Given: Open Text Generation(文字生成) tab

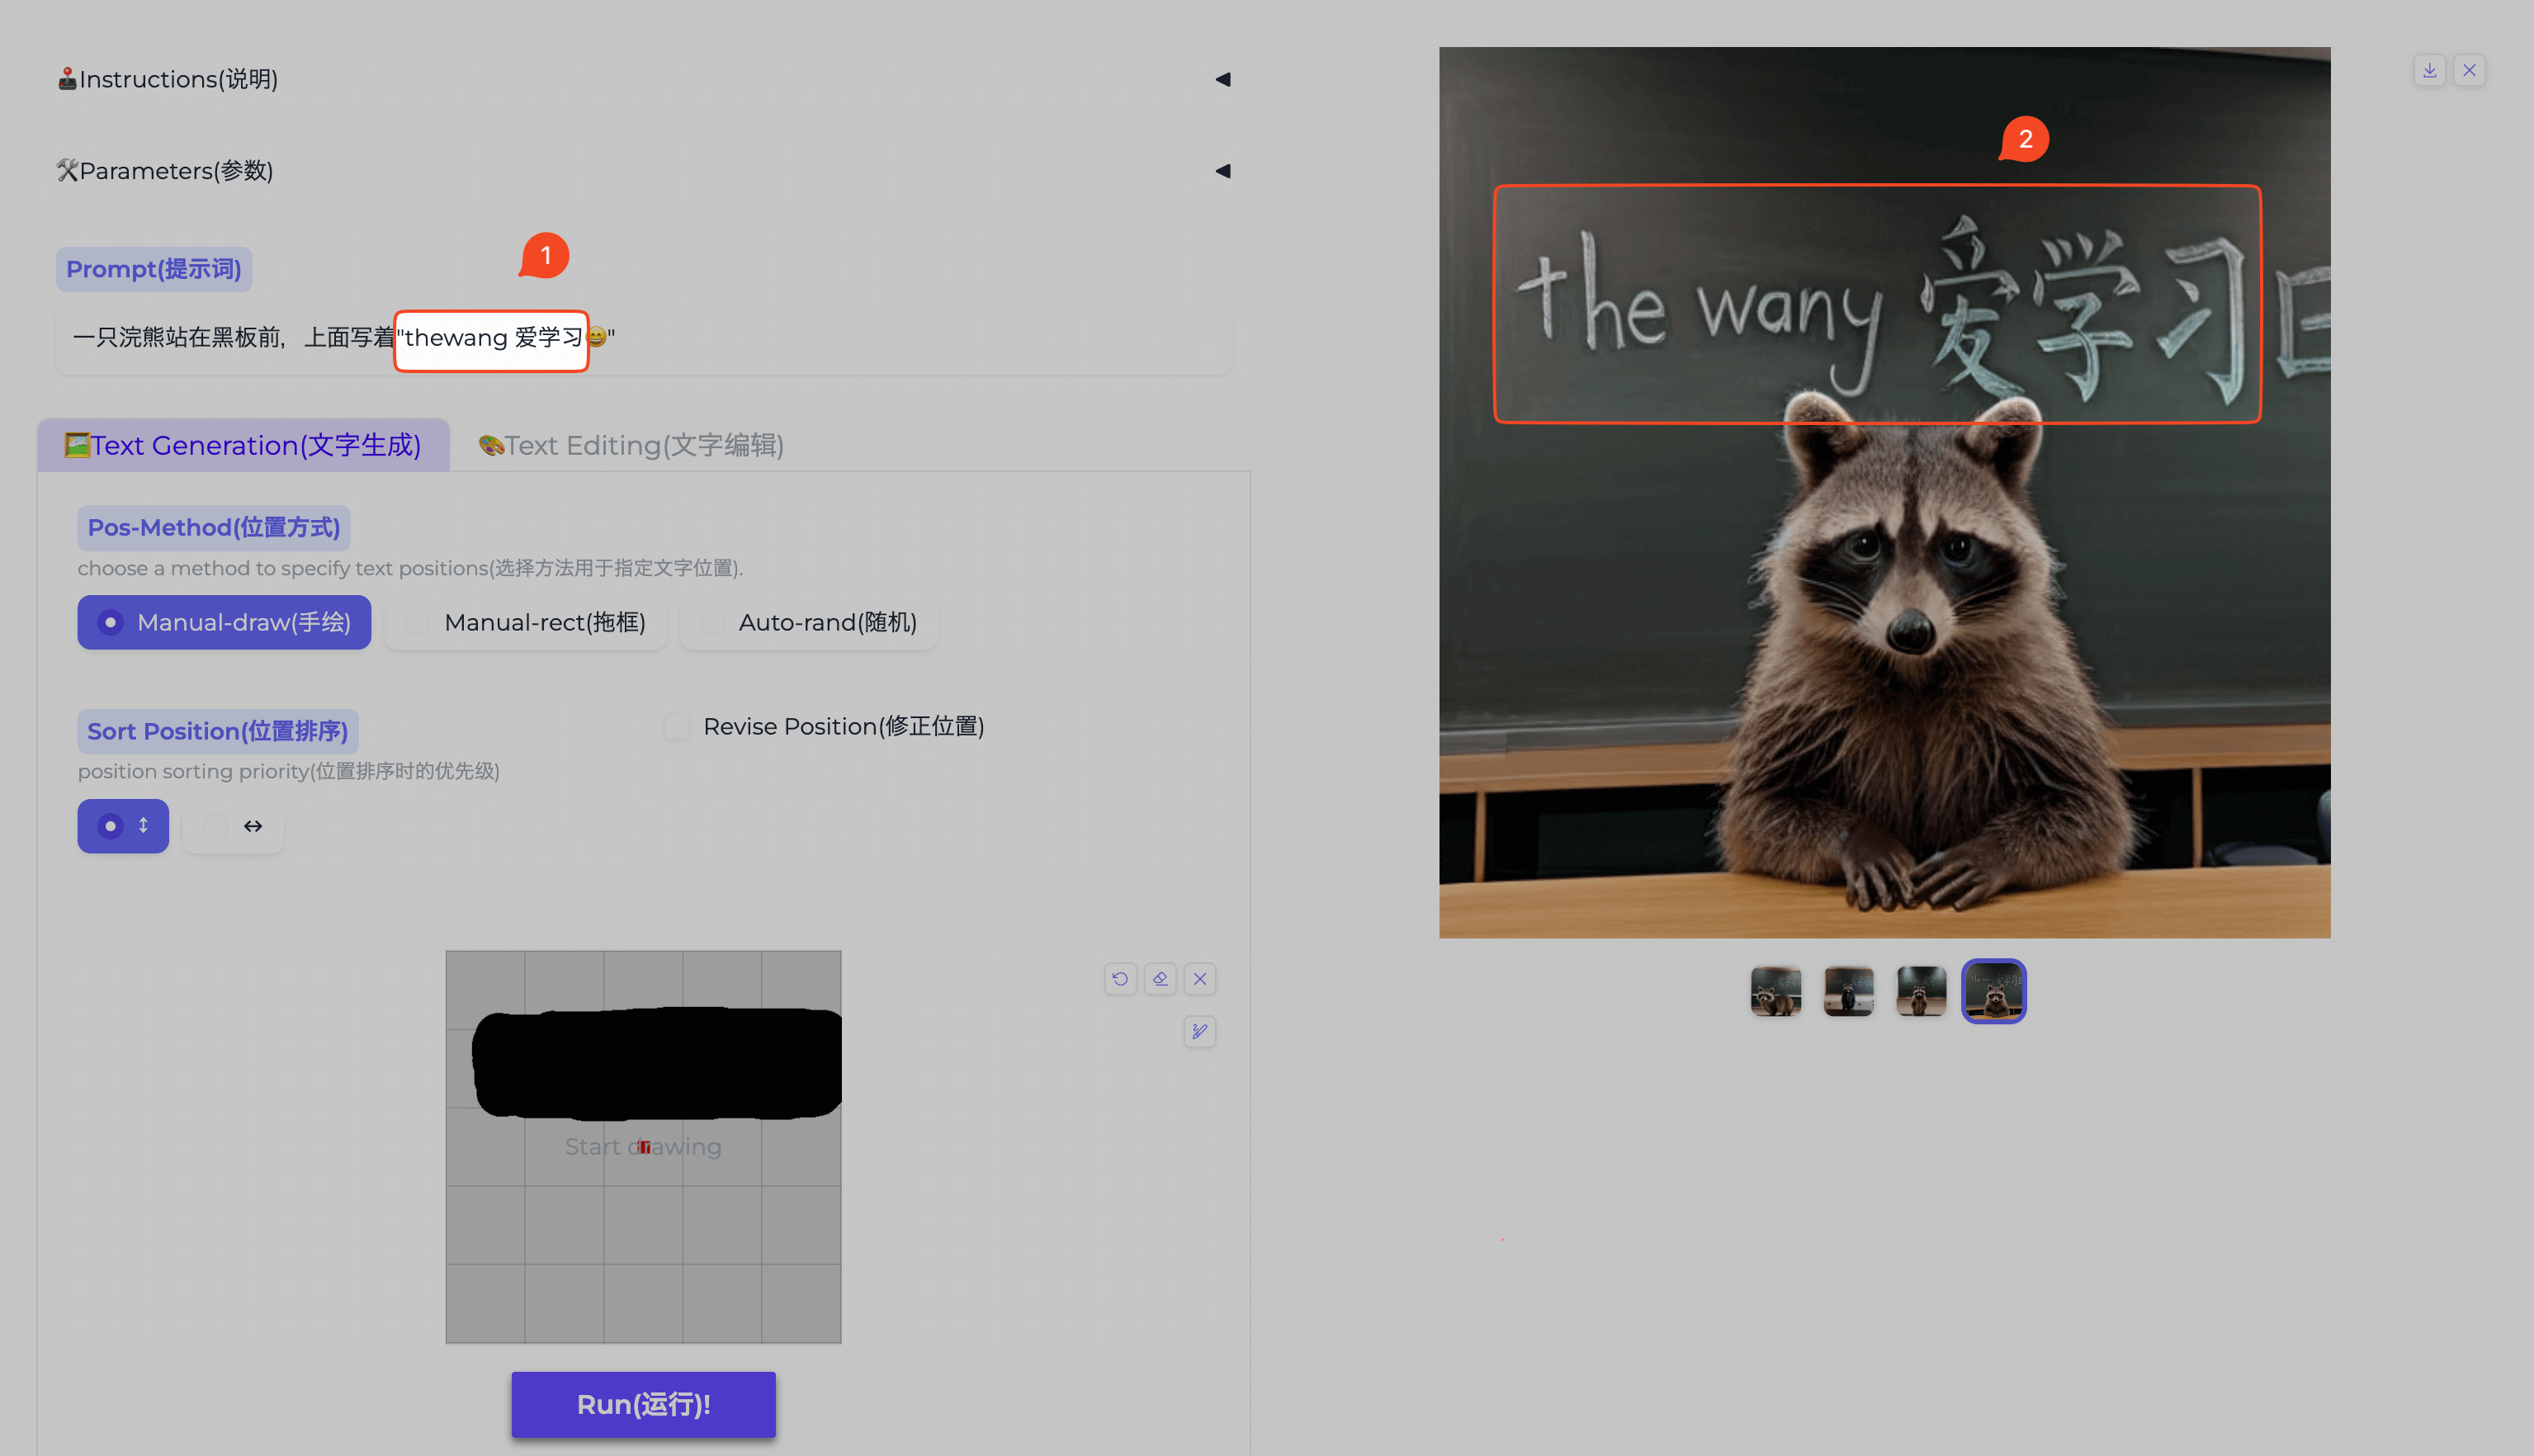Looking at the screenshot, I should click(x=243, y=445).
